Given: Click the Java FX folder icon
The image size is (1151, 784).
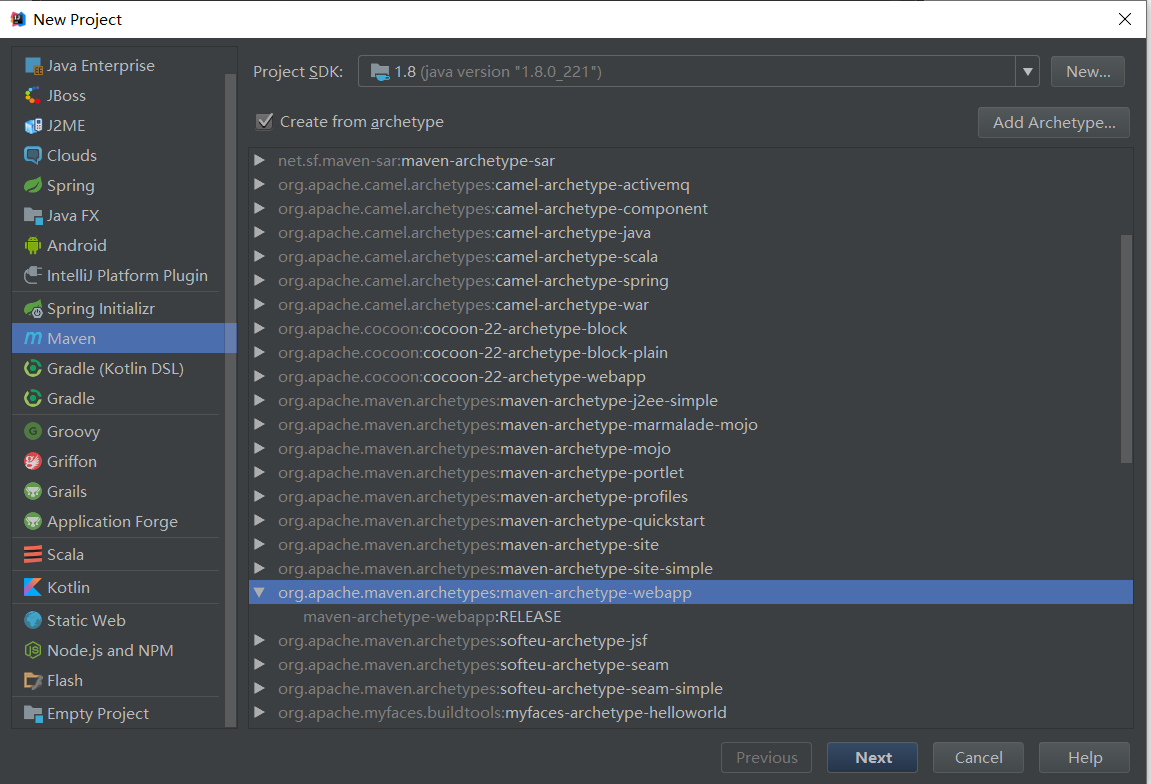Looking at the screenshot, I should coord(33,216).
